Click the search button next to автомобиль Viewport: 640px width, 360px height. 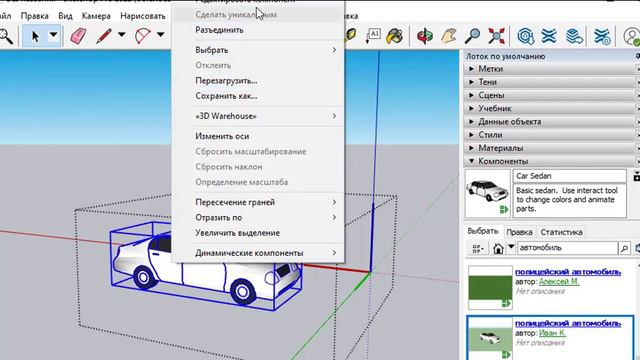624,248
